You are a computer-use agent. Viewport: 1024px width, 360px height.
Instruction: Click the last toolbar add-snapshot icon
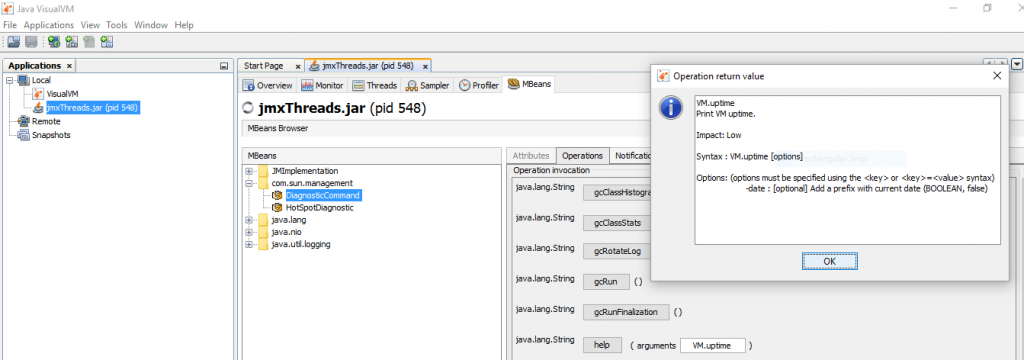point(107,42)
